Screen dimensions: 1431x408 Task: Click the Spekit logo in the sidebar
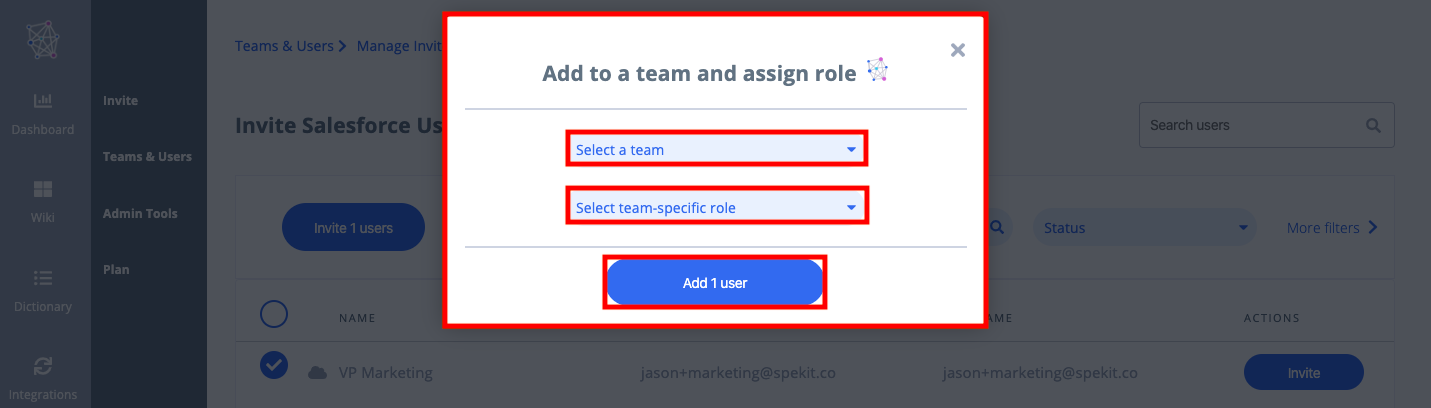click(43, 40)
